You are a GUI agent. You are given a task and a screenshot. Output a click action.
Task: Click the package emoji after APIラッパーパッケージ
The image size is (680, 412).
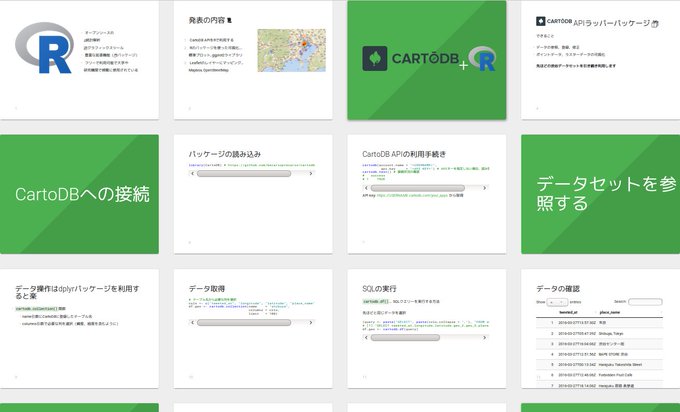coord(655,24)
